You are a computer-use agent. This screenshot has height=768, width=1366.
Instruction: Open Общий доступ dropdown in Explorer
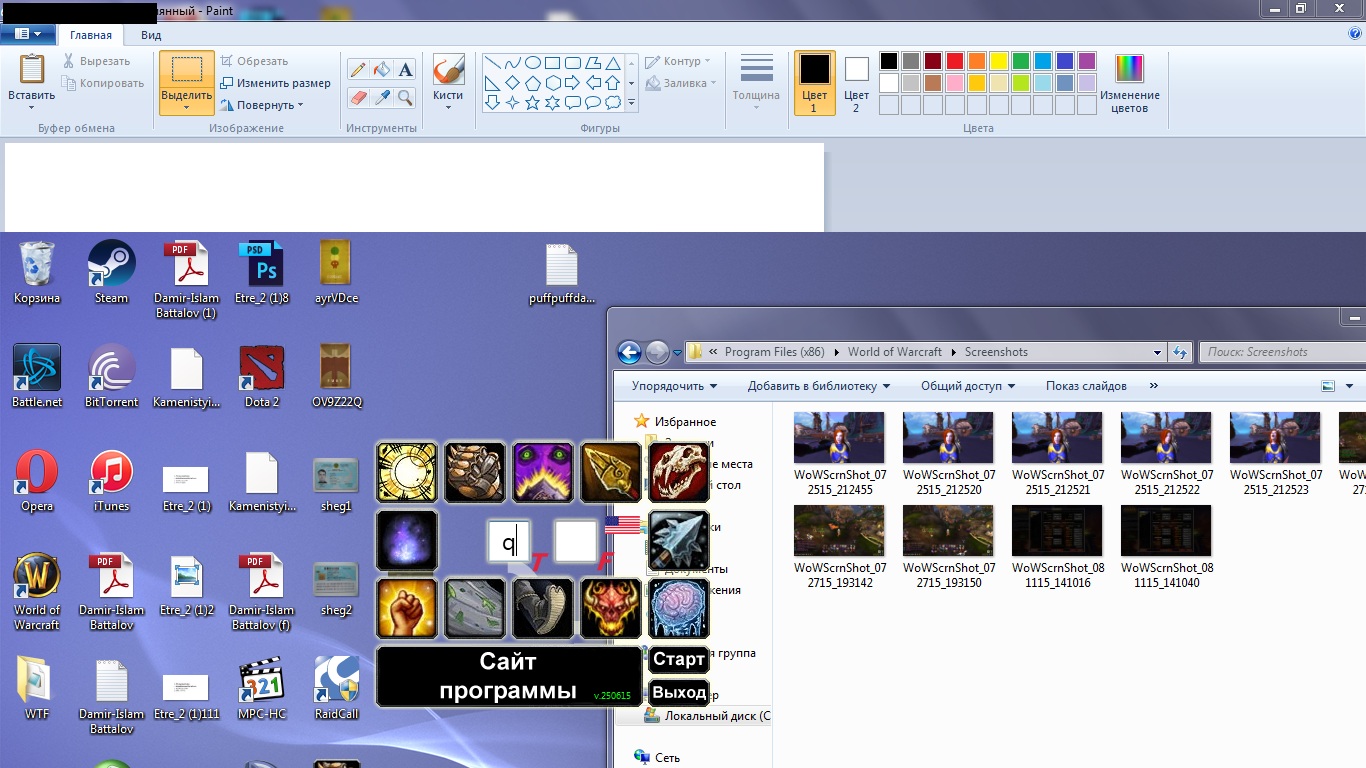[968, 386]
